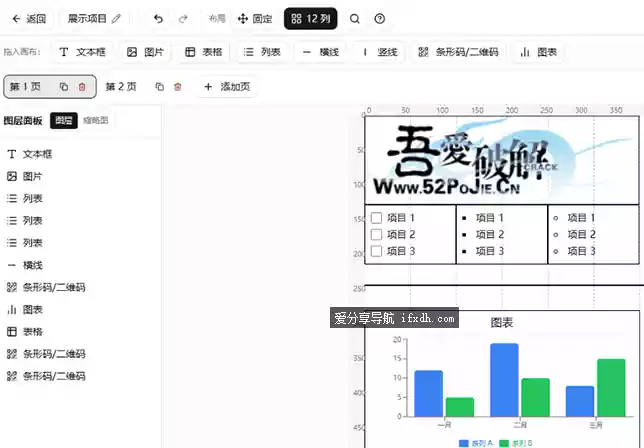Switch to the 第 2 页 tab
This screenshot has width=644, height=448.
pos(121,87)
